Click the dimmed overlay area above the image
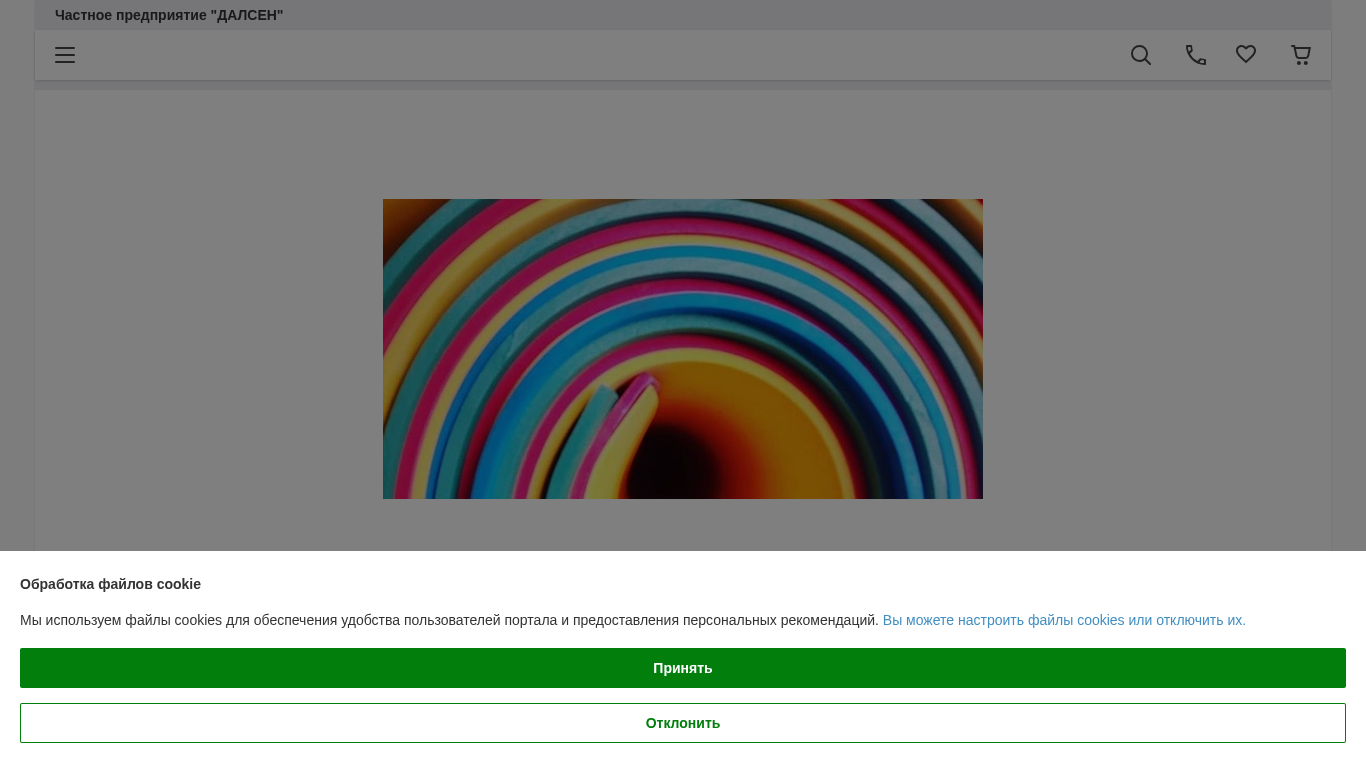Screen dimensions: 1366x768 coord(683,145)
